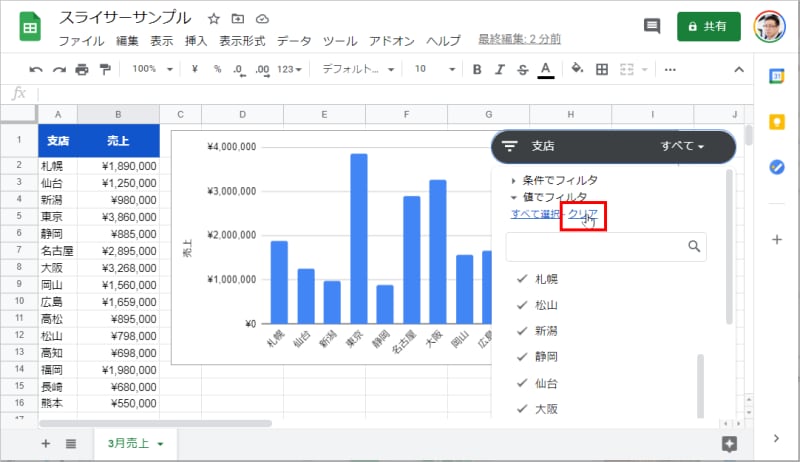The width and height of the screenshot is (800, 462).
Task: Open the zoom 100% dropdown
Action: tap(153, 69)
